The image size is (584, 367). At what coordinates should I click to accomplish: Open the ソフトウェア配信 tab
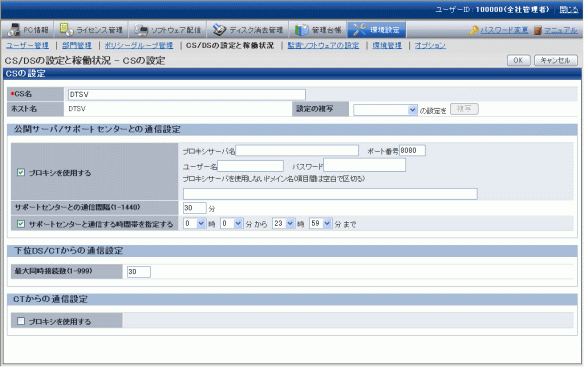(168, 29)
